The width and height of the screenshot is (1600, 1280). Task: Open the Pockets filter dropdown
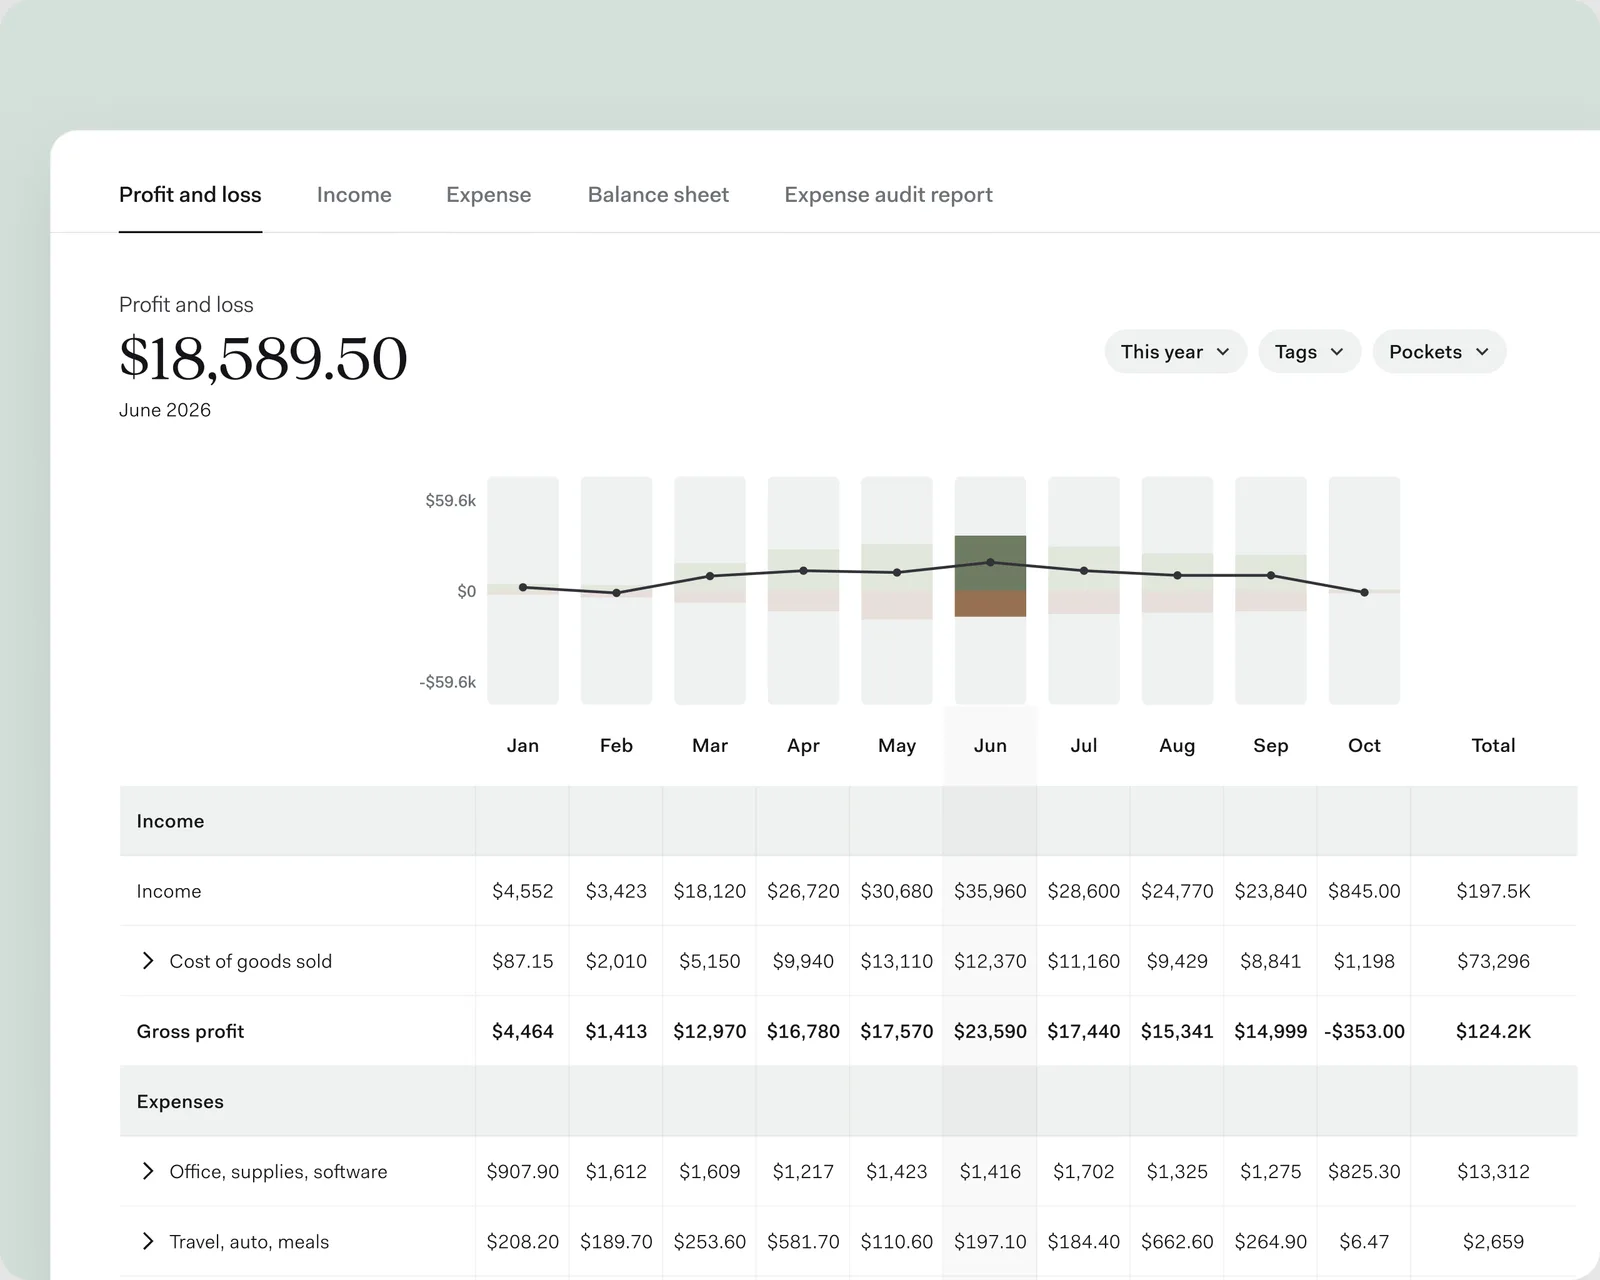tap(1439, 352)
